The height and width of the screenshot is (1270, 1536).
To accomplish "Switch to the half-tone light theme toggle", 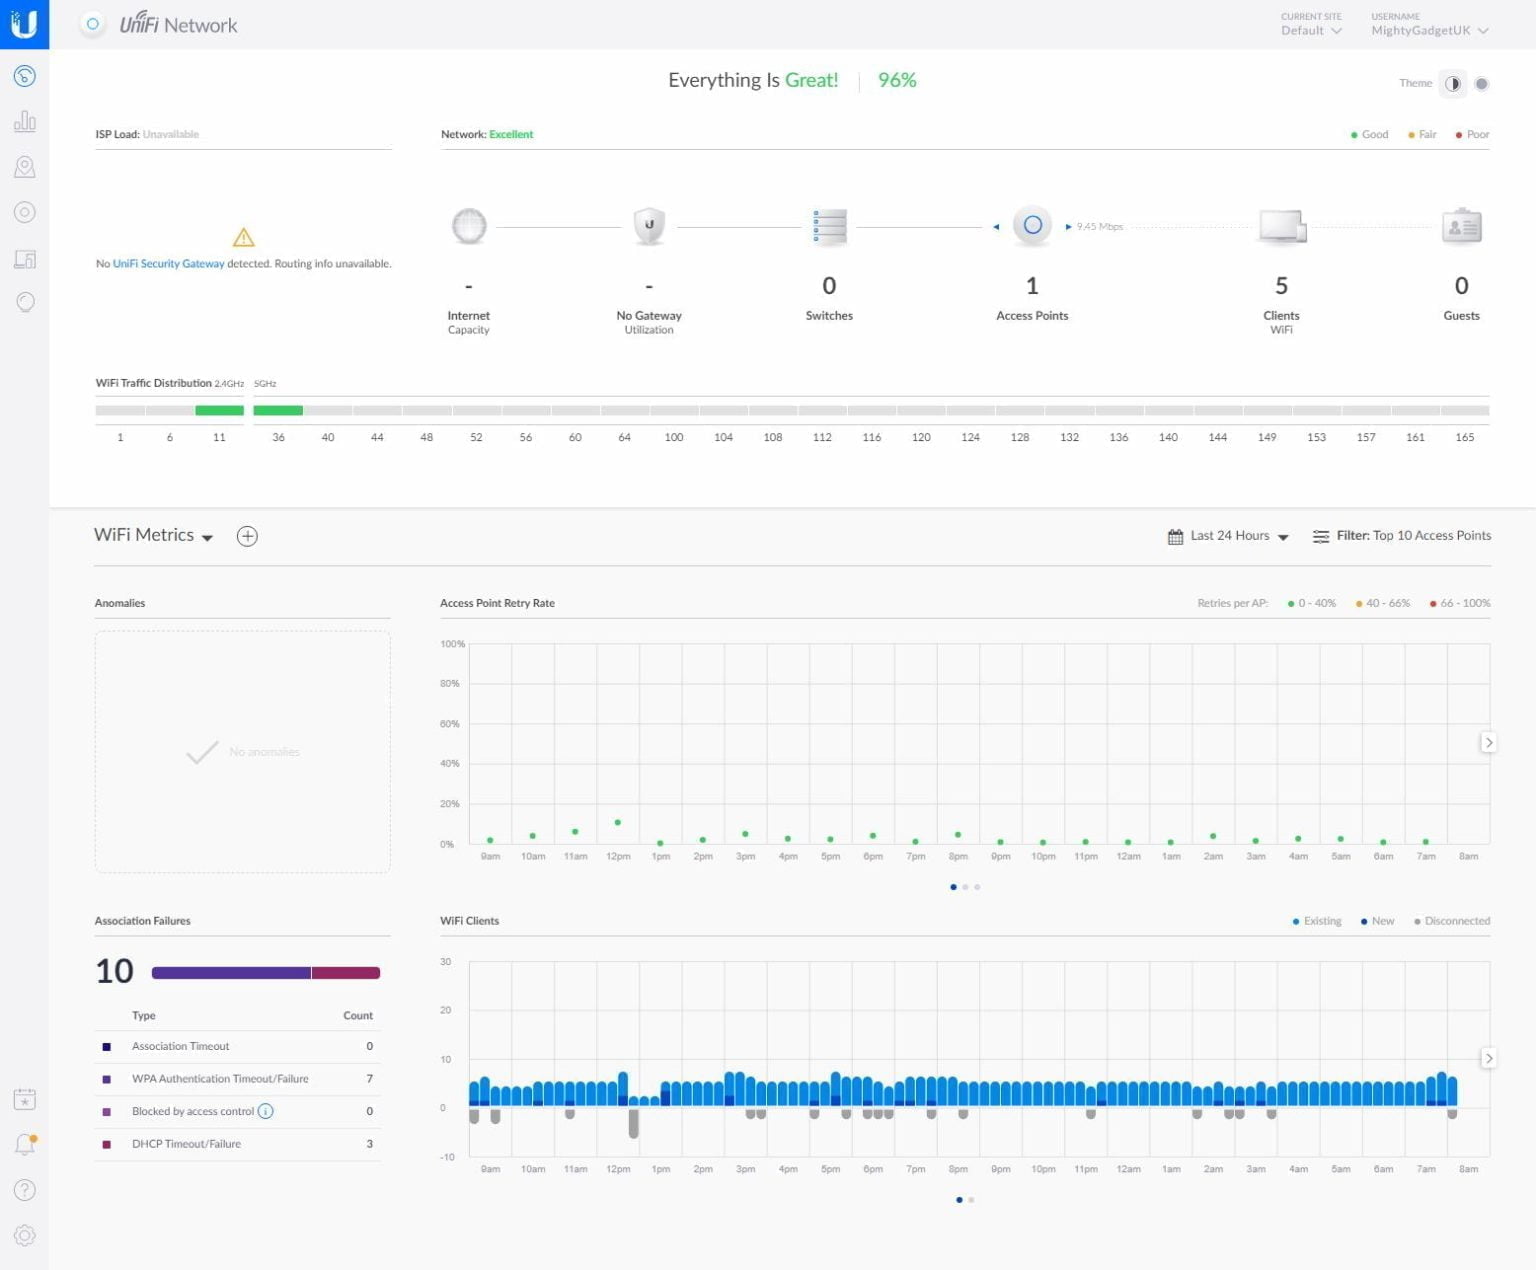I will [x=1452, y=84].
